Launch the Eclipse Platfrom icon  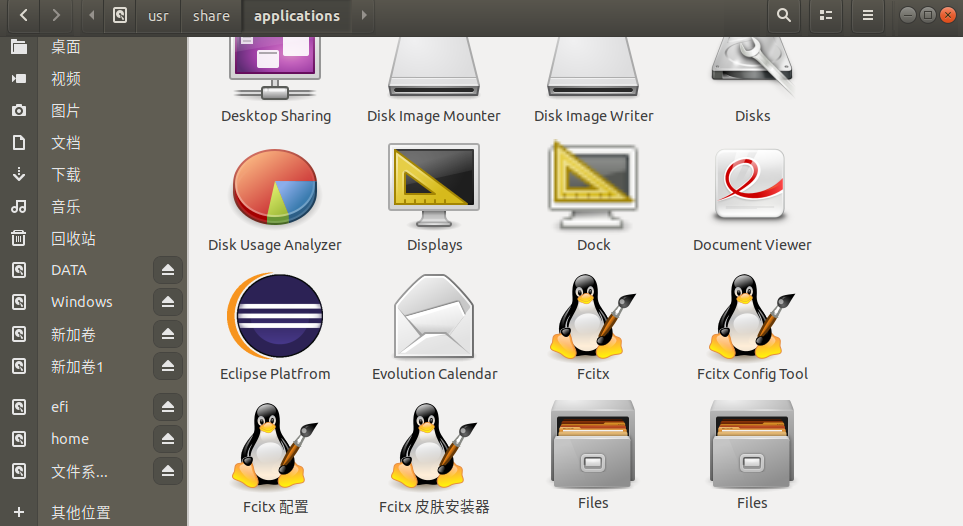click(x=275, y=316)
